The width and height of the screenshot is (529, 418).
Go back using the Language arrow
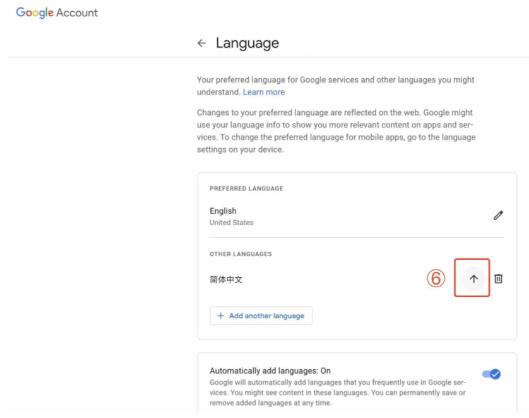(201, 43)
